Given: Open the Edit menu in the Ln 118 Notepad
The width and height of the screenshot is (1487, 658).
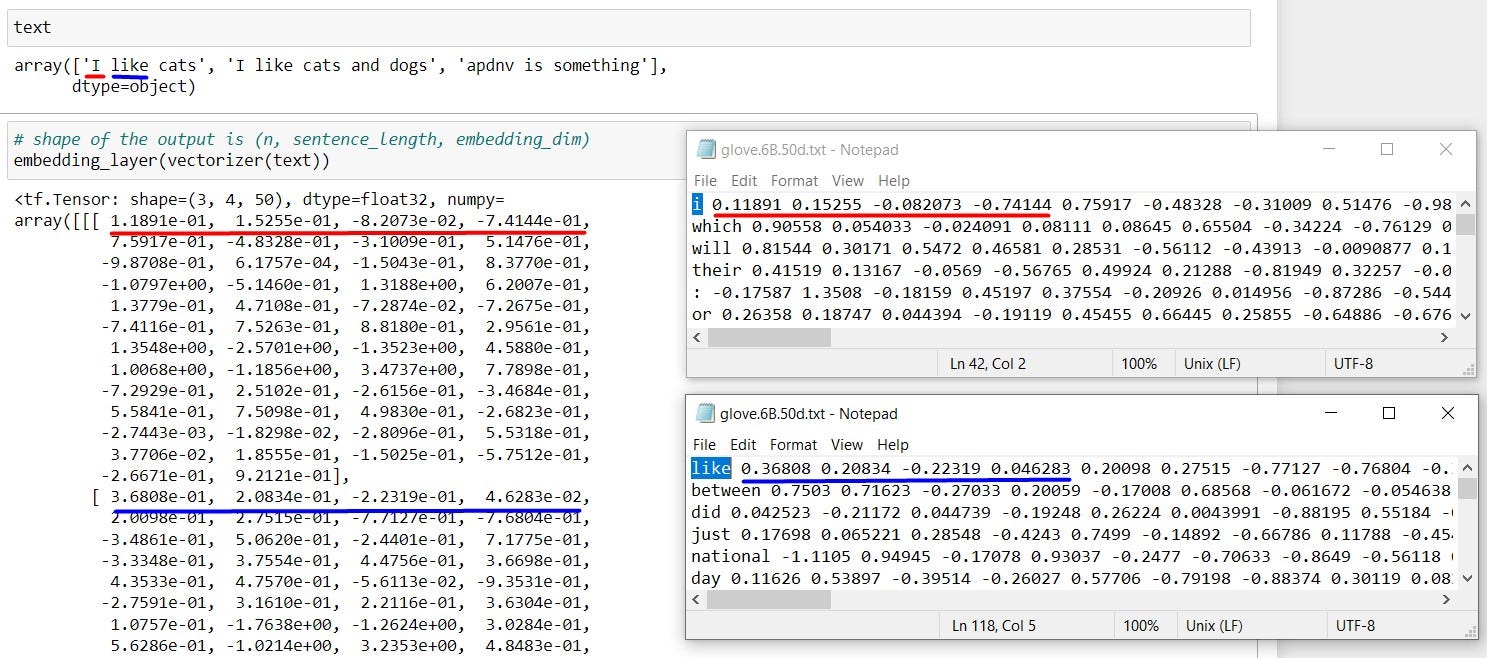Looking at the screenshot, I should click(743, 445).
